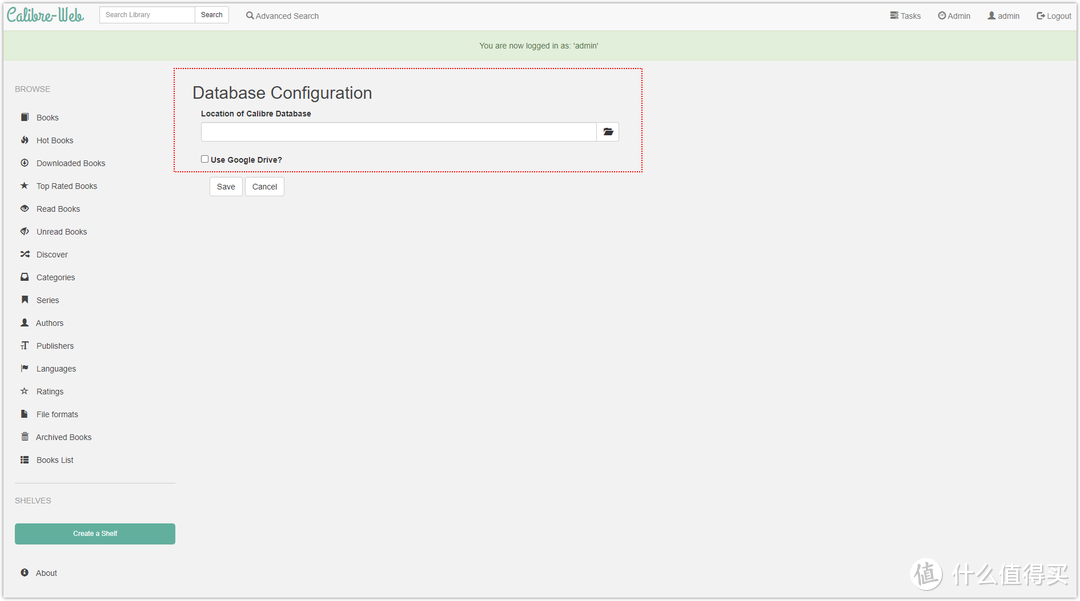This screenshot has height=601, width=1080.
Task: Click the Downloaded Books download icon
Action: point(25,162)
